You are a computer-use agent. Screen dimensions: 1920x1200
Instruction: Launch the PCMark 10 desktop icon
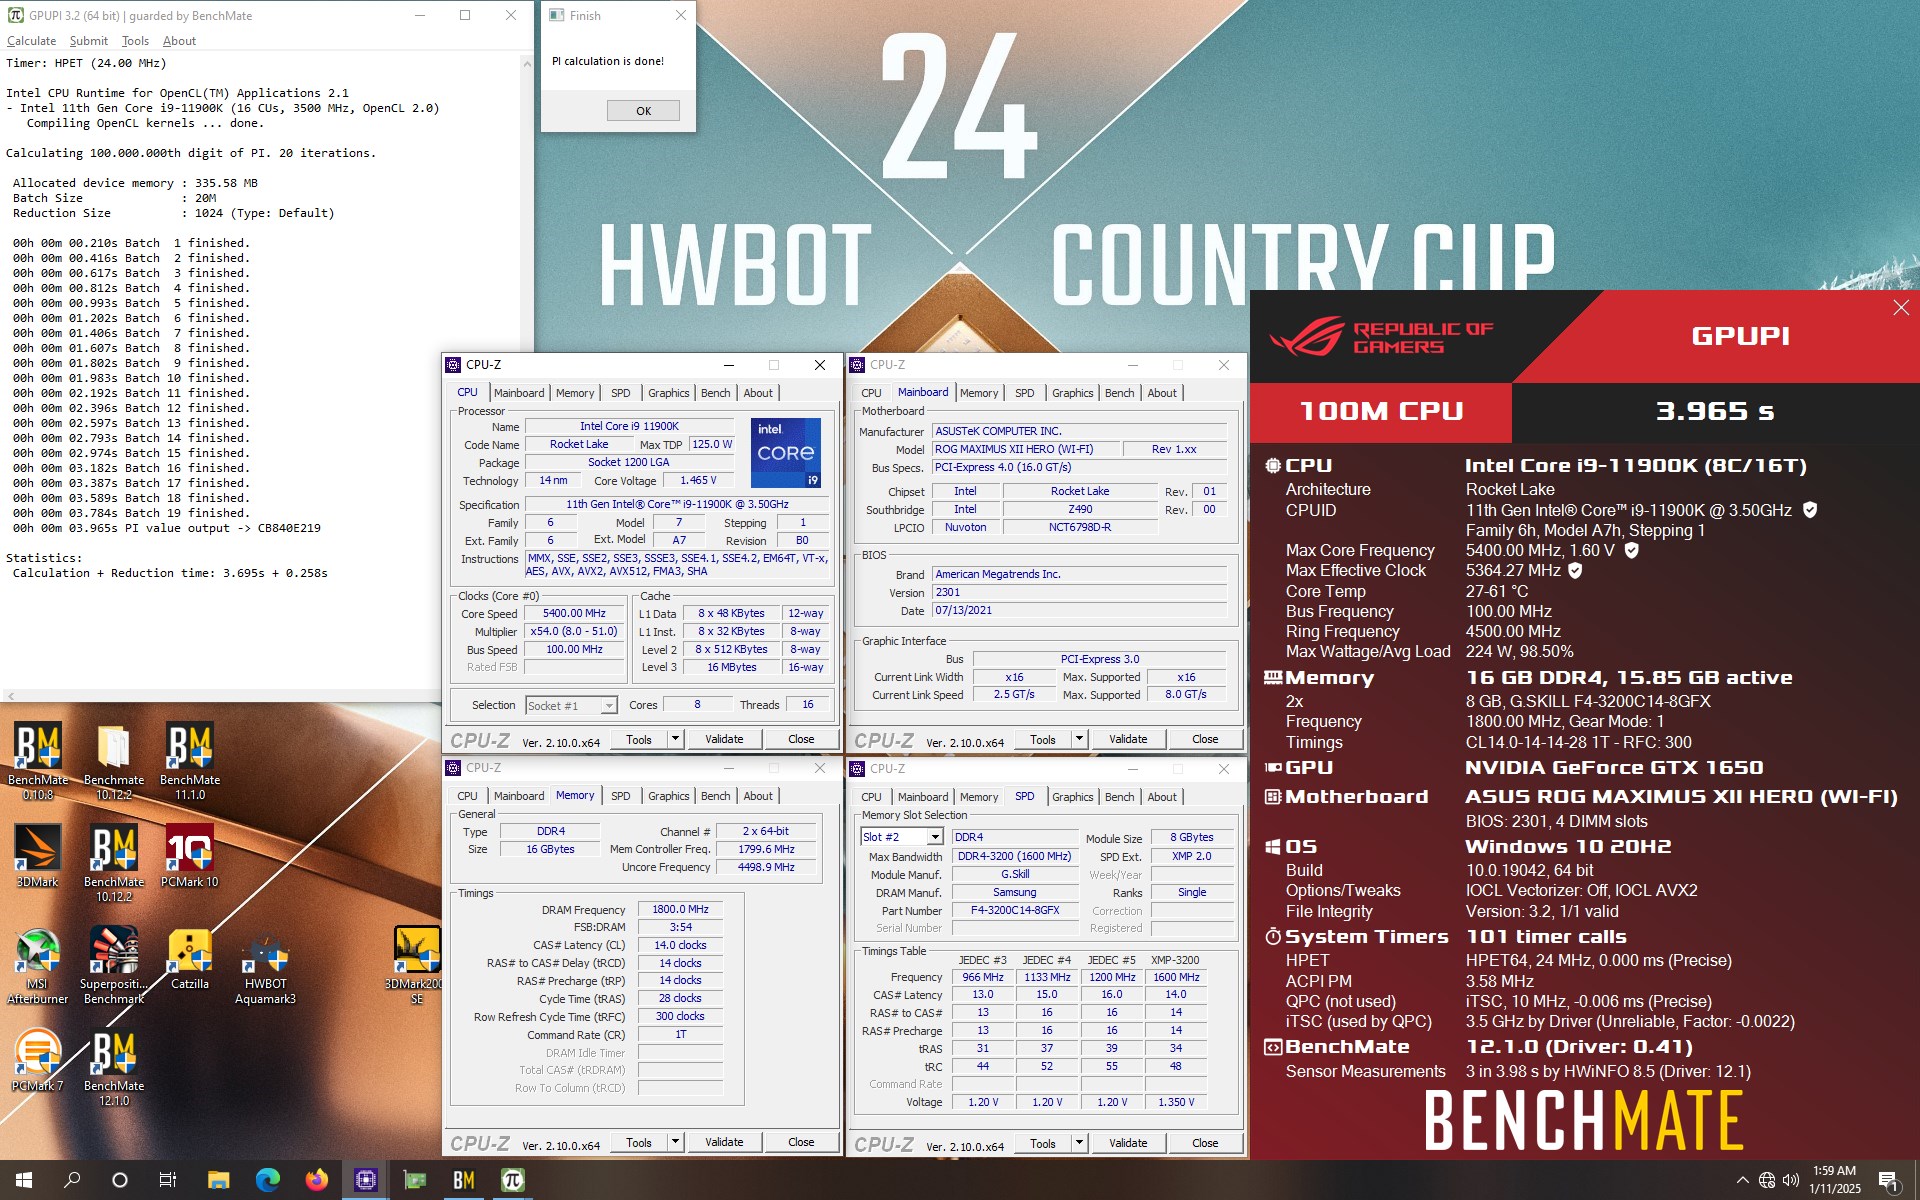[x=190, y=856]
